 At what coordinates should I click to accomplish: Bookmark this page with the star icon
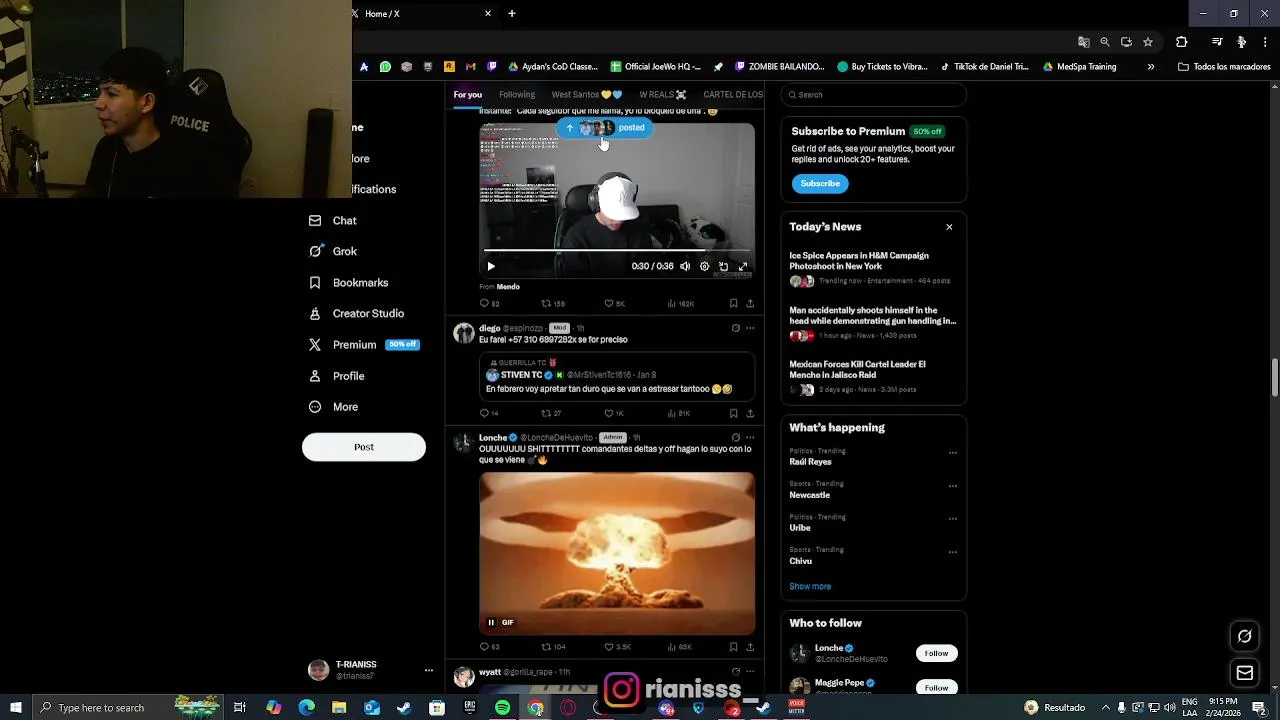pyautogui.click(x=1148, y=42)
